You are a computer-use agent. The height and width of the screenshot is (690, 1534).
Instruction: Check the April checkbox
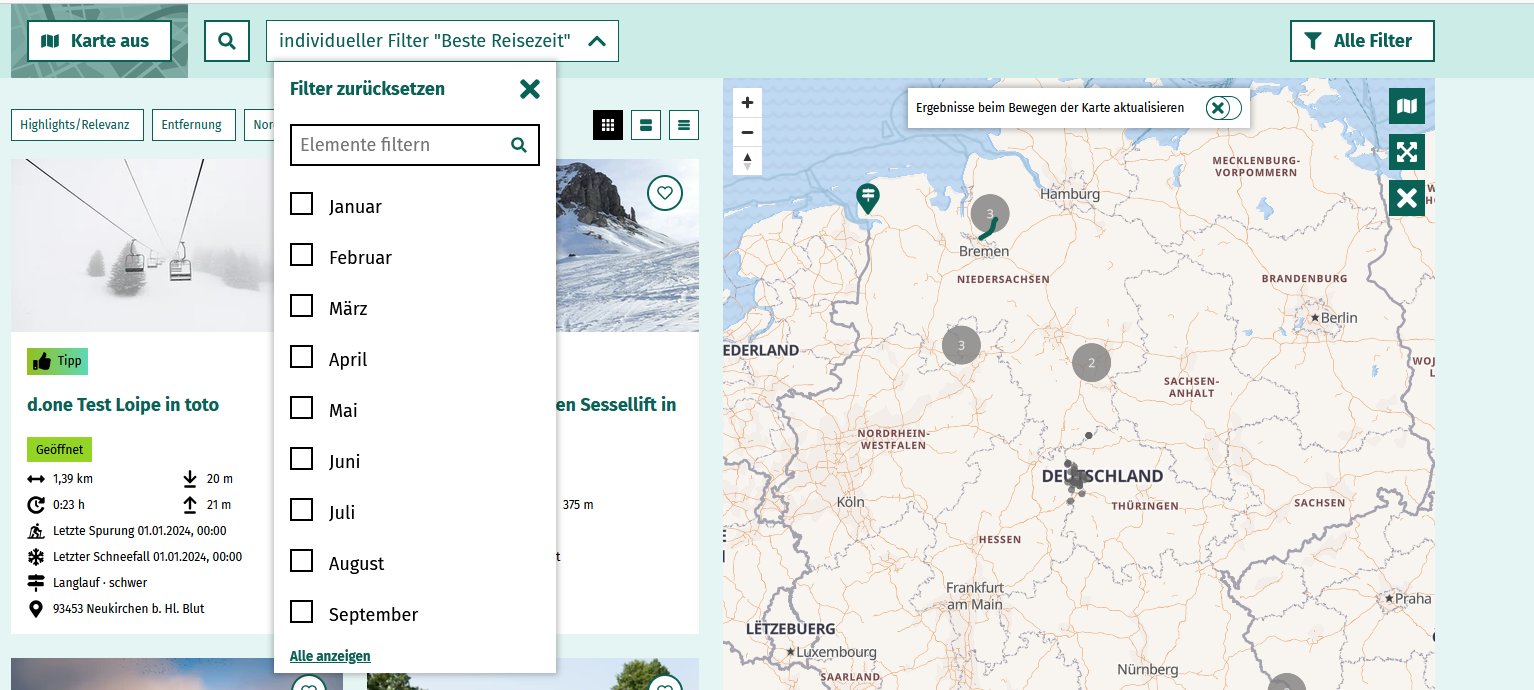[301, 356]
